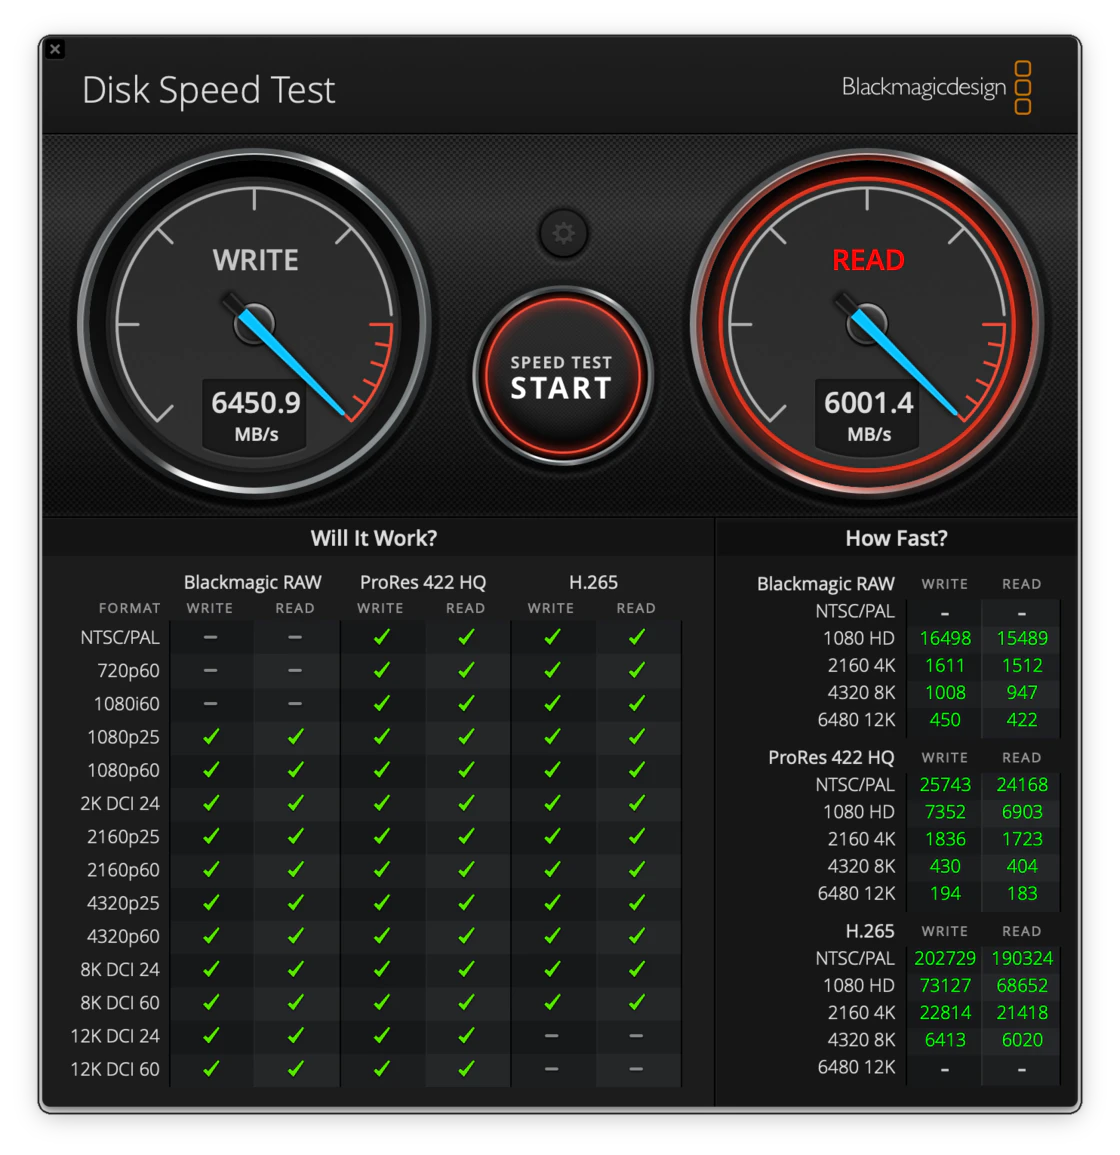Click the green checkmark for 1080p25 Blackmagic RAW write
This screenshot has width=1120, height=1155.
(x=211, y=737)
